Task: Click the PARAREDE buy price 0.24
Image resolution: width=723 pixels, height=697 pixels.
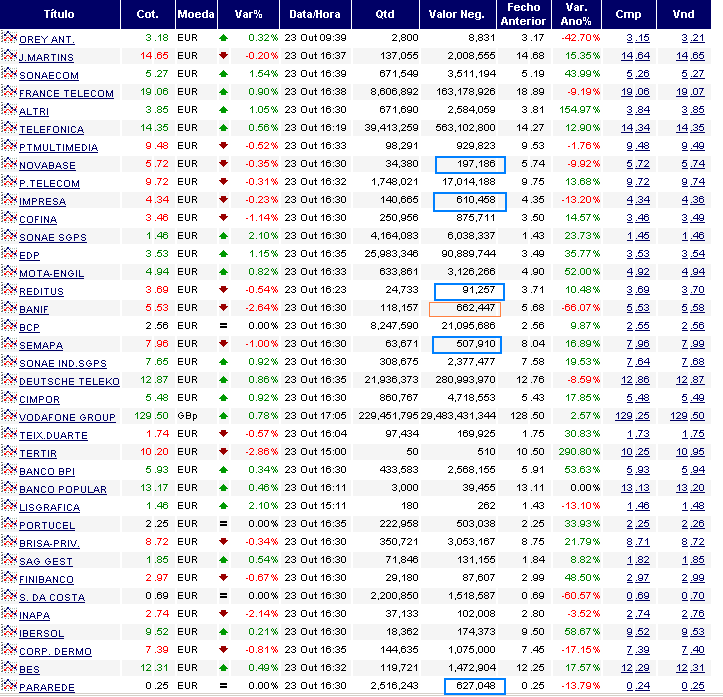Action: pyautogui.click(x=638, y=686)
